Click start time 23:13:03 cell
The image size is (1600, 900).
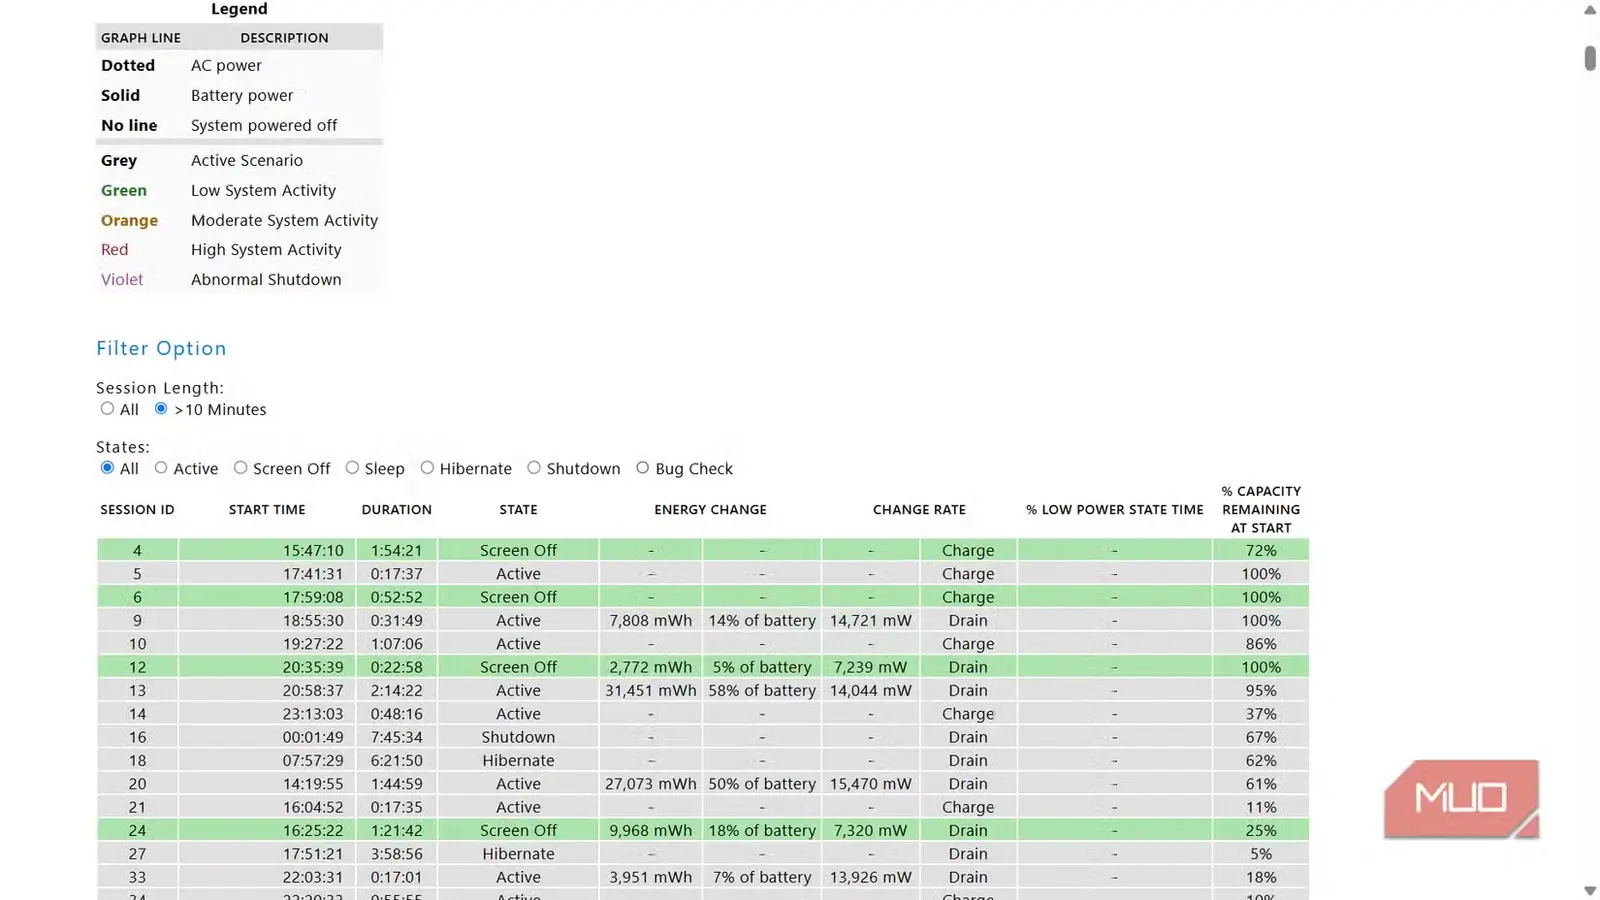point(267,714)
